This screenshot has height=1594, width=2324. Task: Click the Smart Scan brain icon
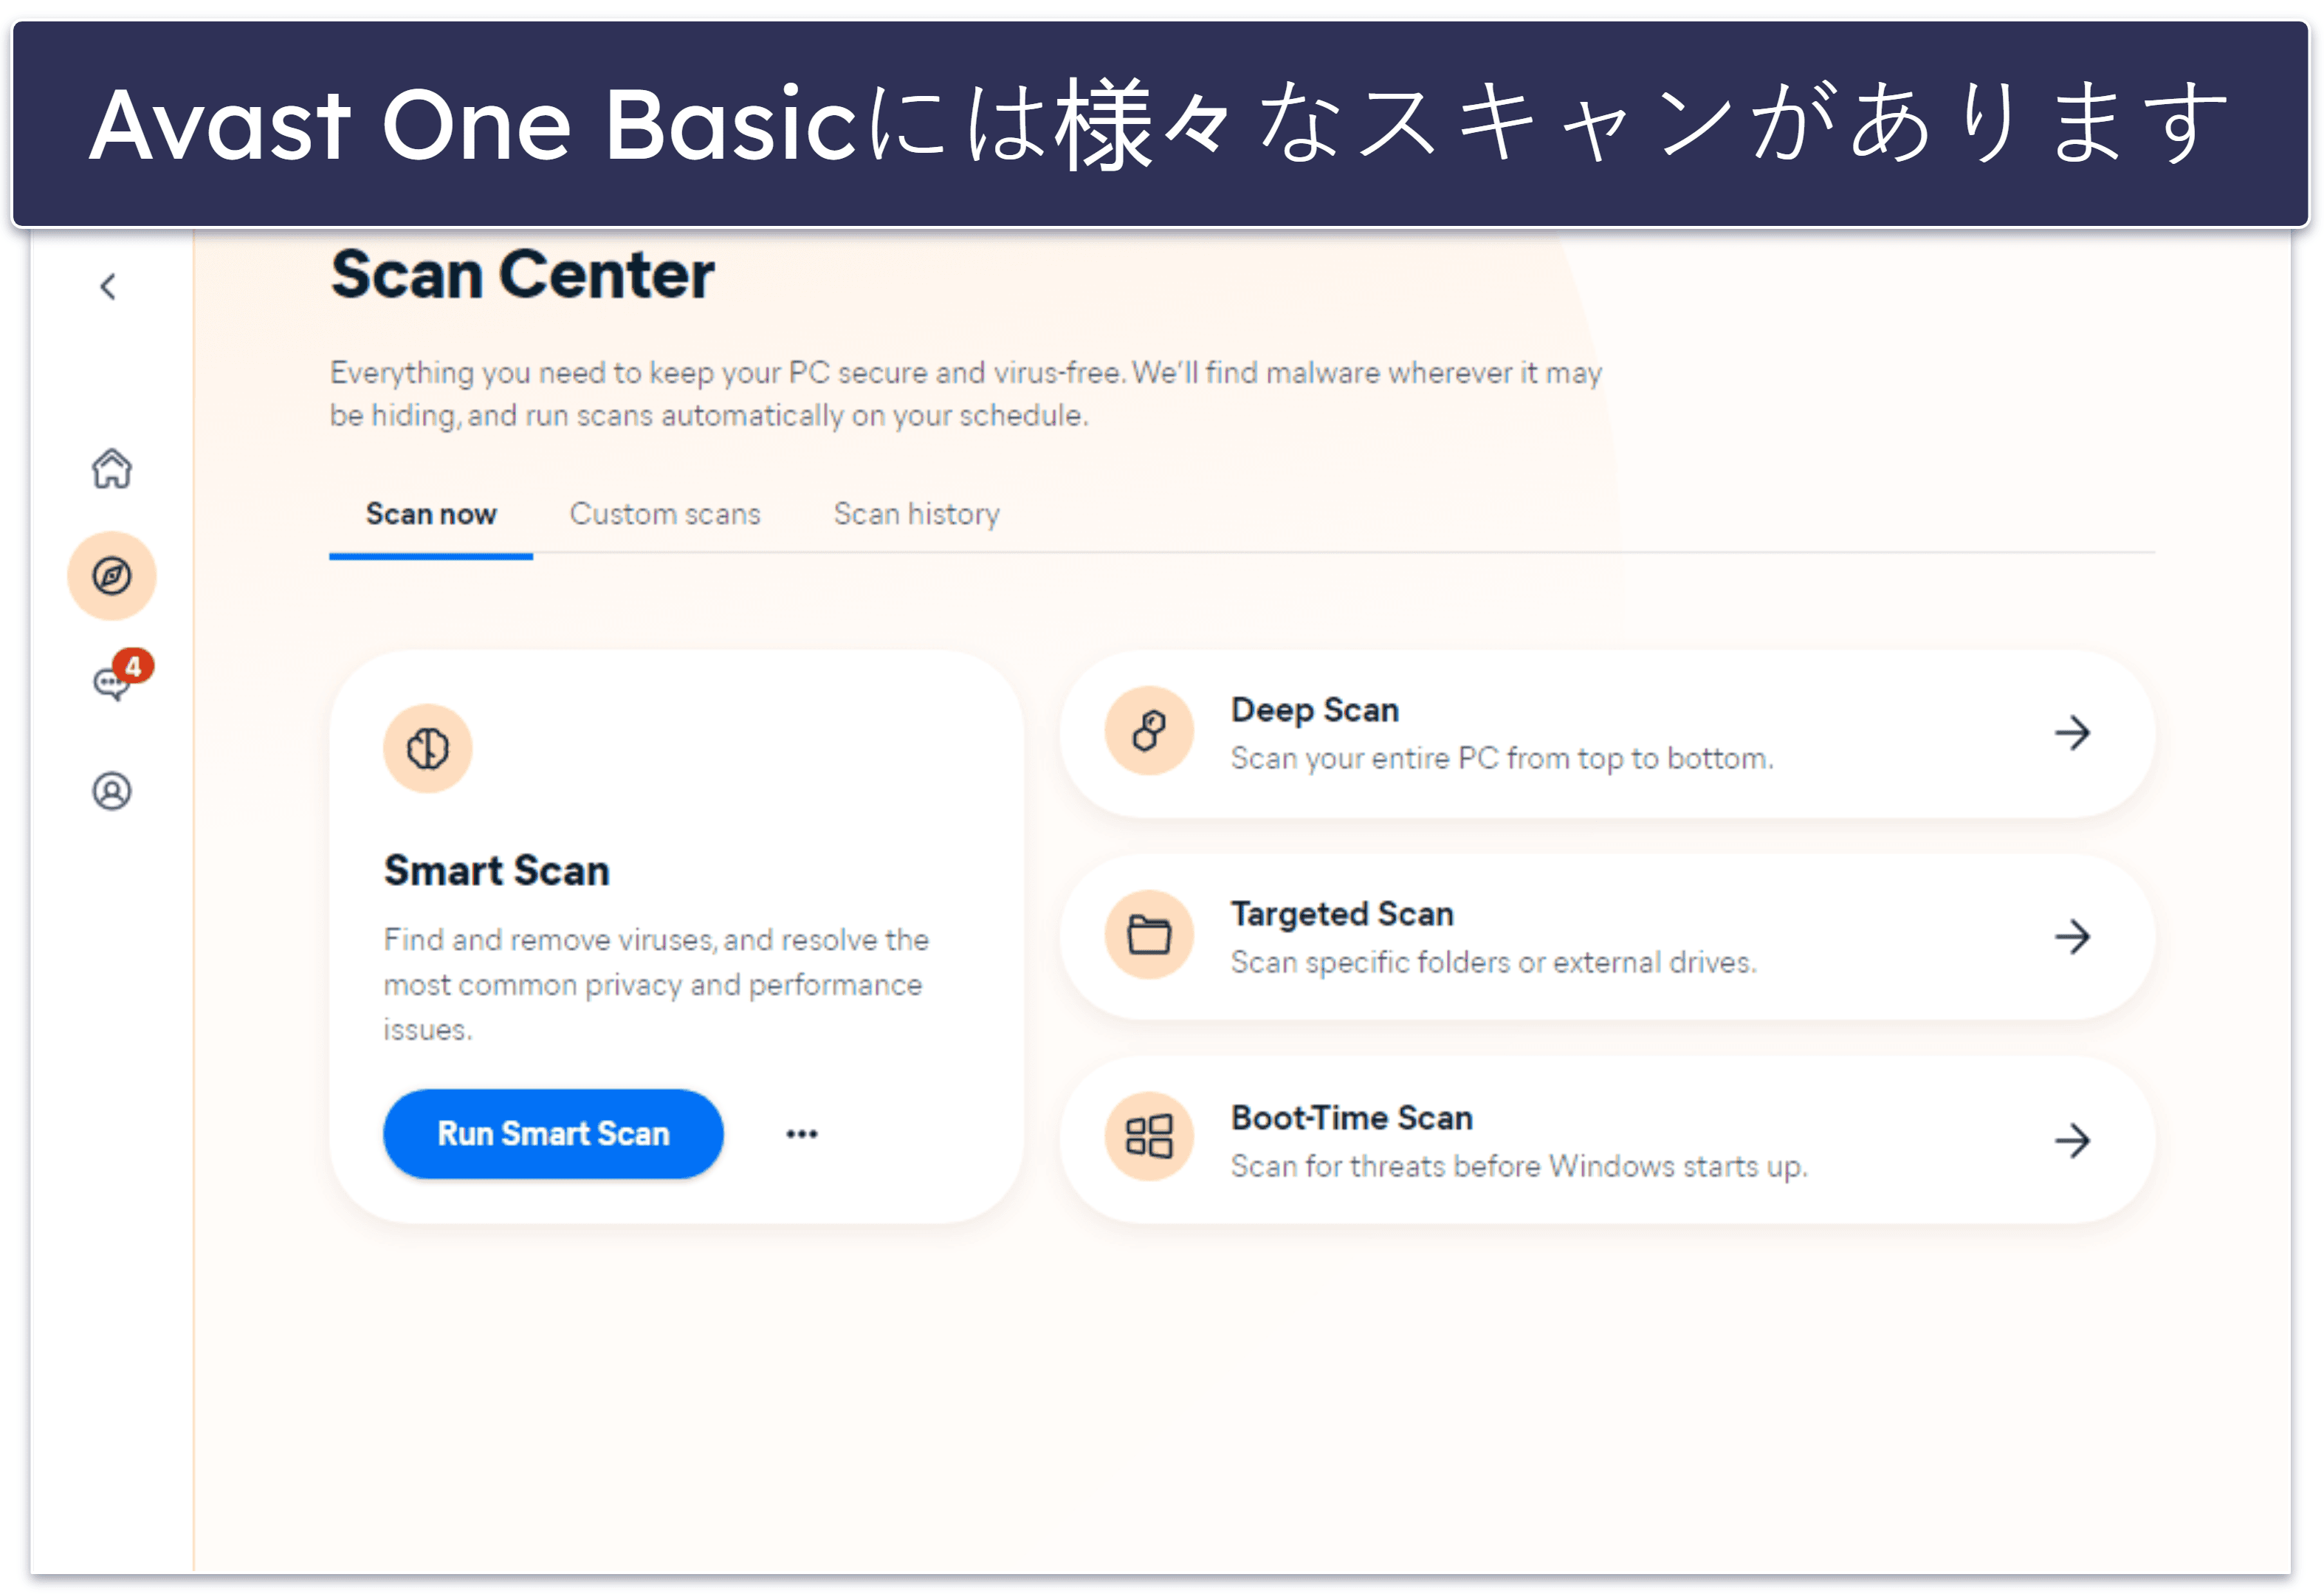(428, 748)
